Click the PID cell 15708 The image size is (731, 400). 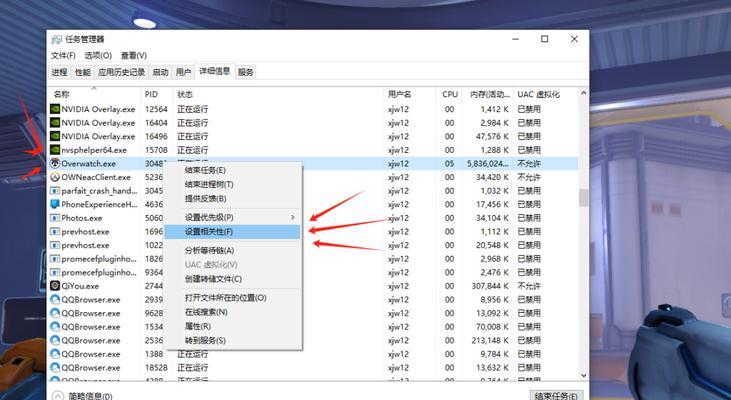156,150
